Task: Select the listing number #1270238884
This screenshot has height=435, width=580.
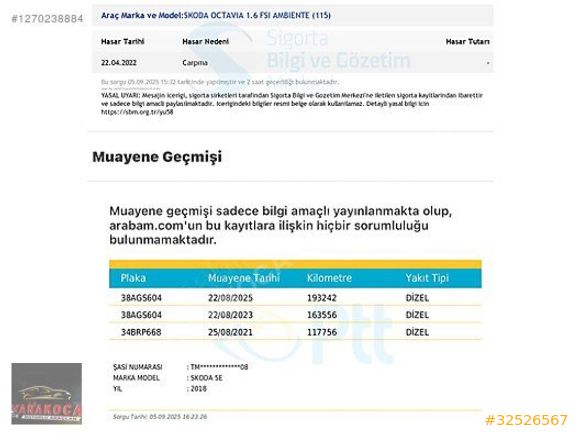Action: coord(47,19)
